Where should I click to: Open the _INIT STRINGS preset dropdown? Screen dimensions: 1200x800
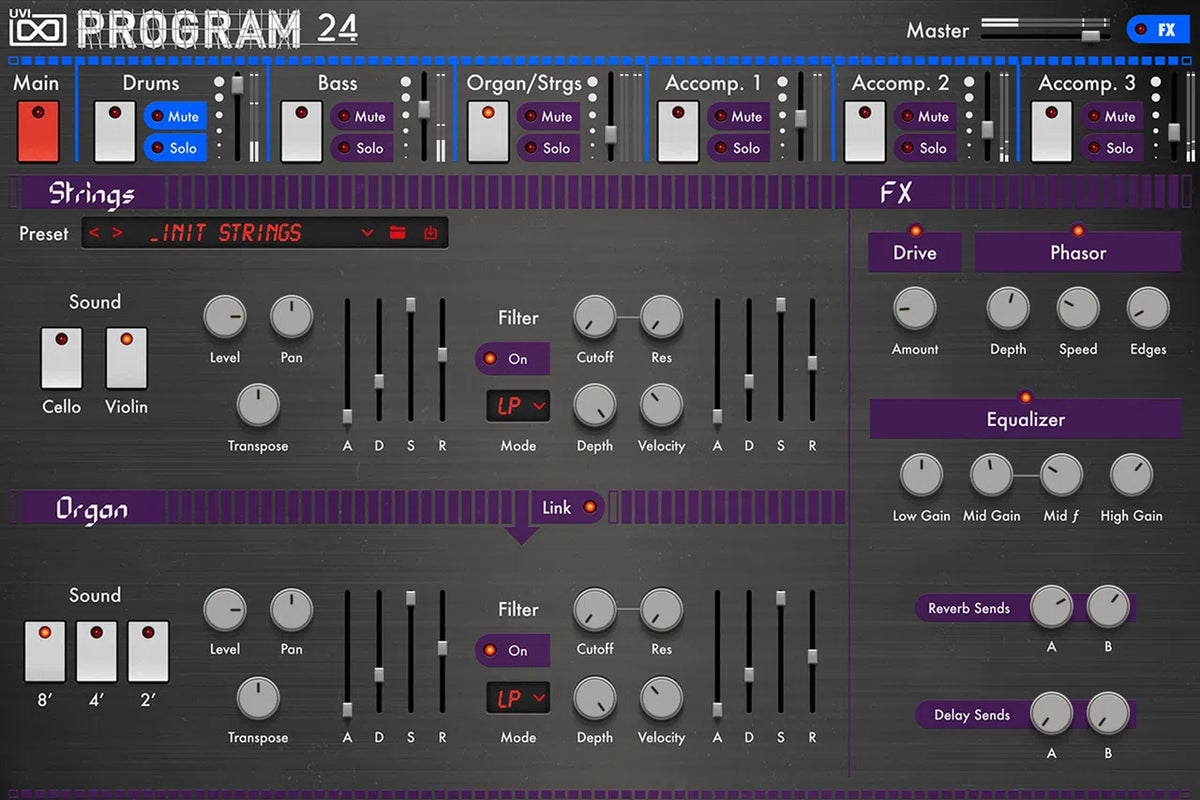tap(367, 233)
